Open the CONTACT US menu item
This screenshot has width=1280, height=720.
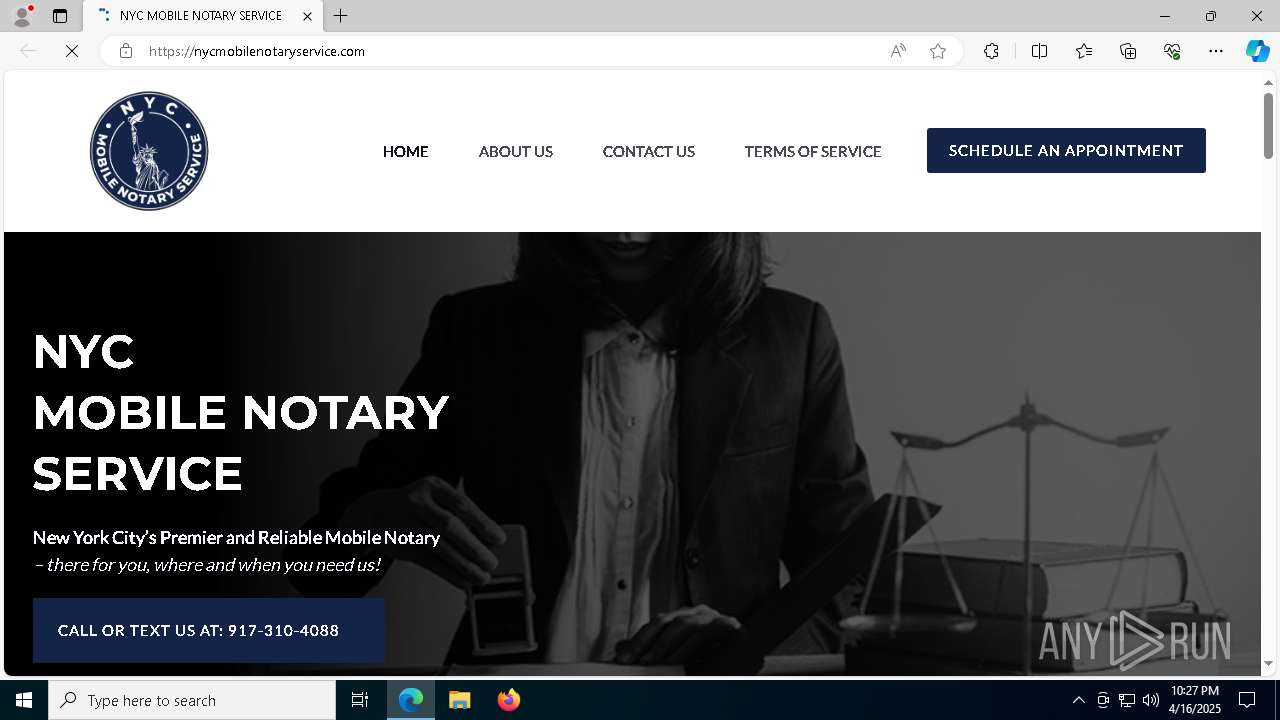(x=649, y=151)
